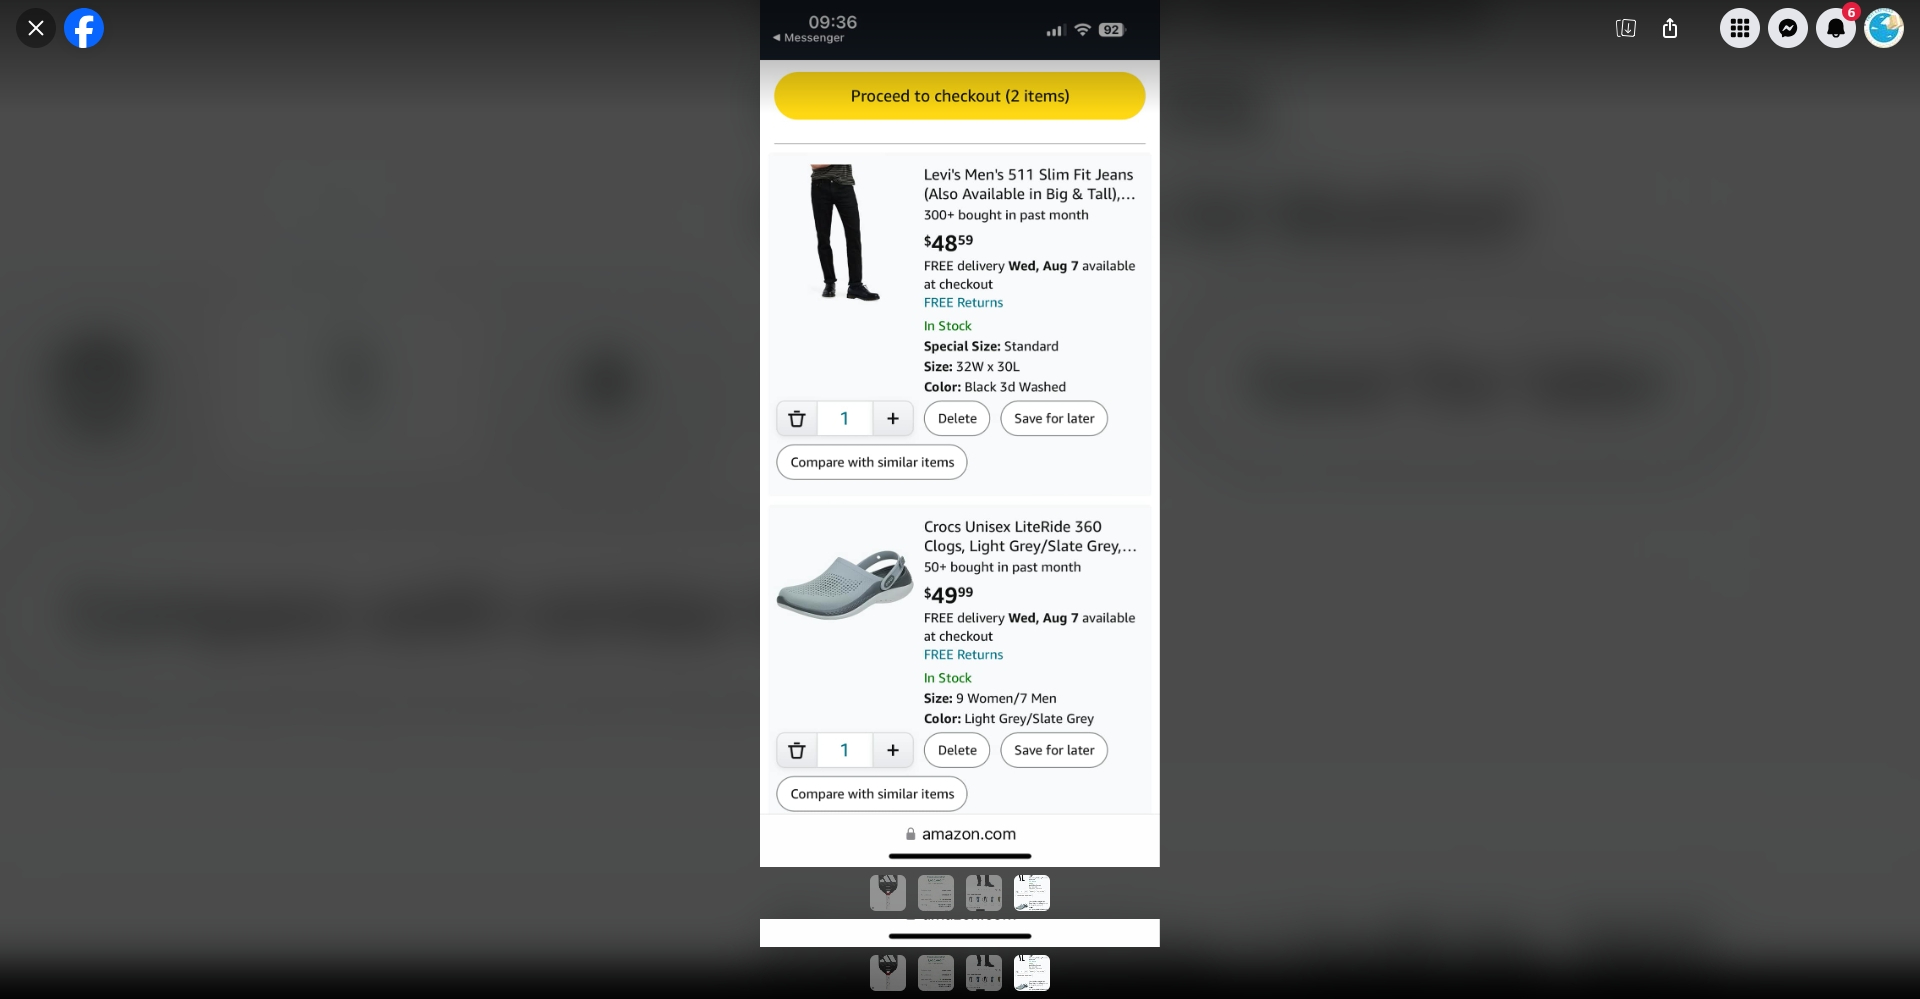
Task: Open the Facebook menu grid icon
Action: (1740, 28)
